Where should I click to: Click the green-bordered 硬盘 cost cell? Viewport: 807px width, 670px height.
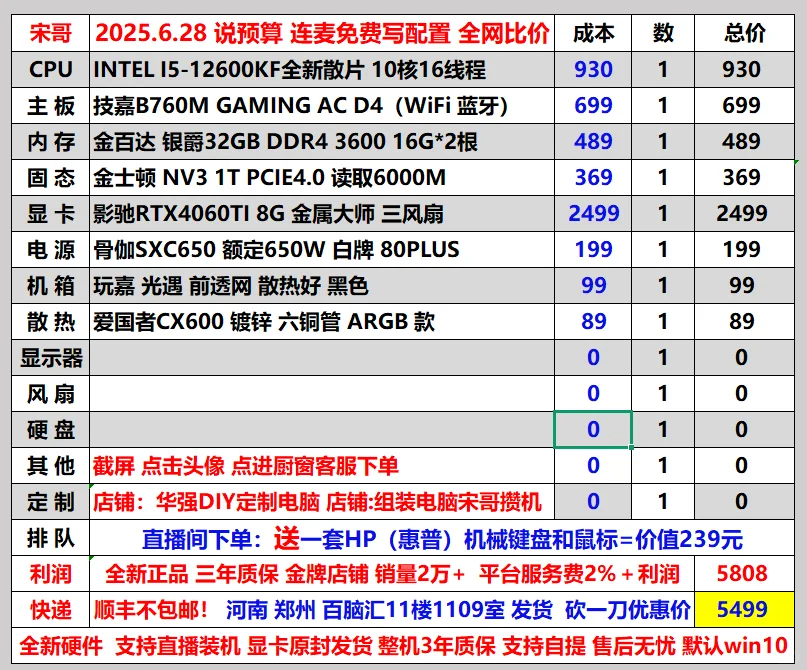(x=593, y=430)
